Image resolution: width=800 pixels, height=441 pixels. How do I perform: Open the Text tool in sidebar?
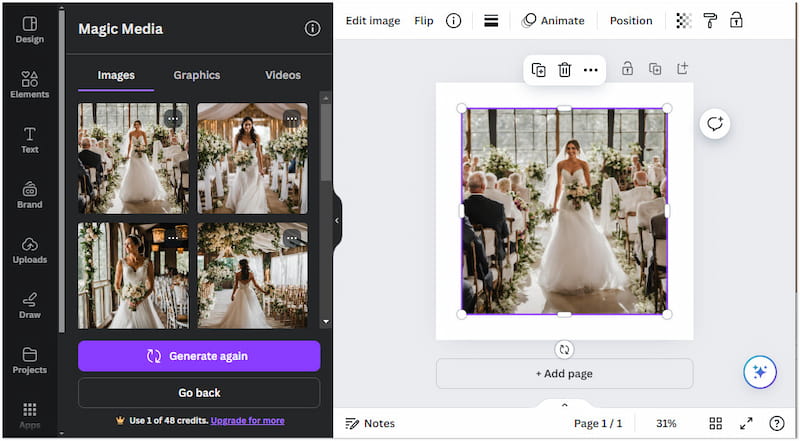coord(30,140)
